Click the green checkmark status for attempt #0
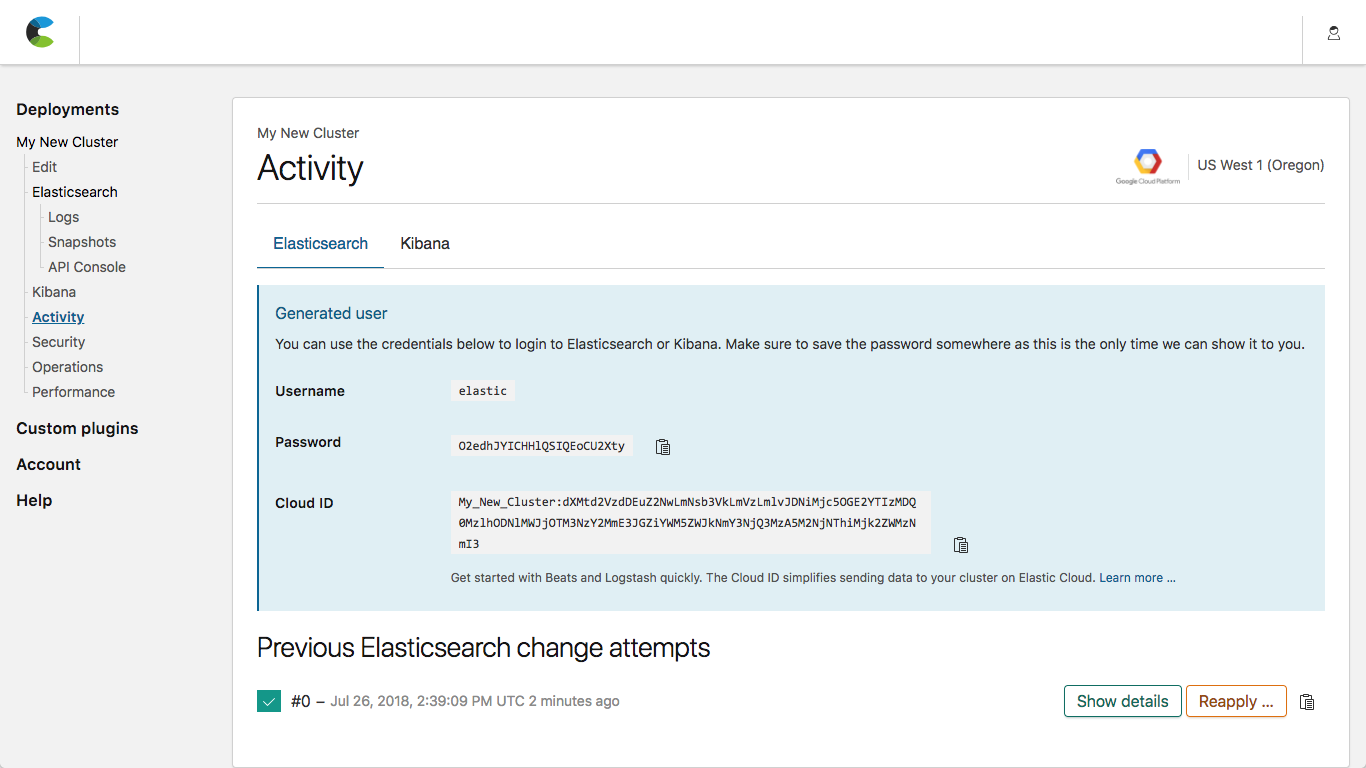Screen dimensions: 1366x768 pyautogui.click(x=269, y=701)
